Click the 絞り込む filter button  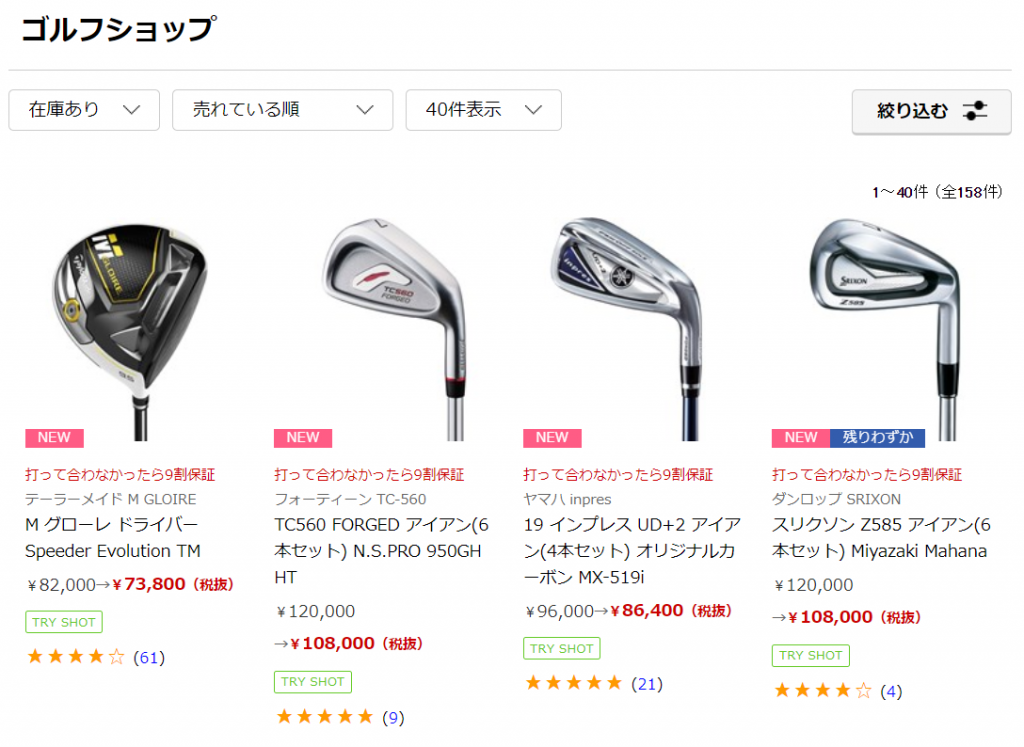932,111
